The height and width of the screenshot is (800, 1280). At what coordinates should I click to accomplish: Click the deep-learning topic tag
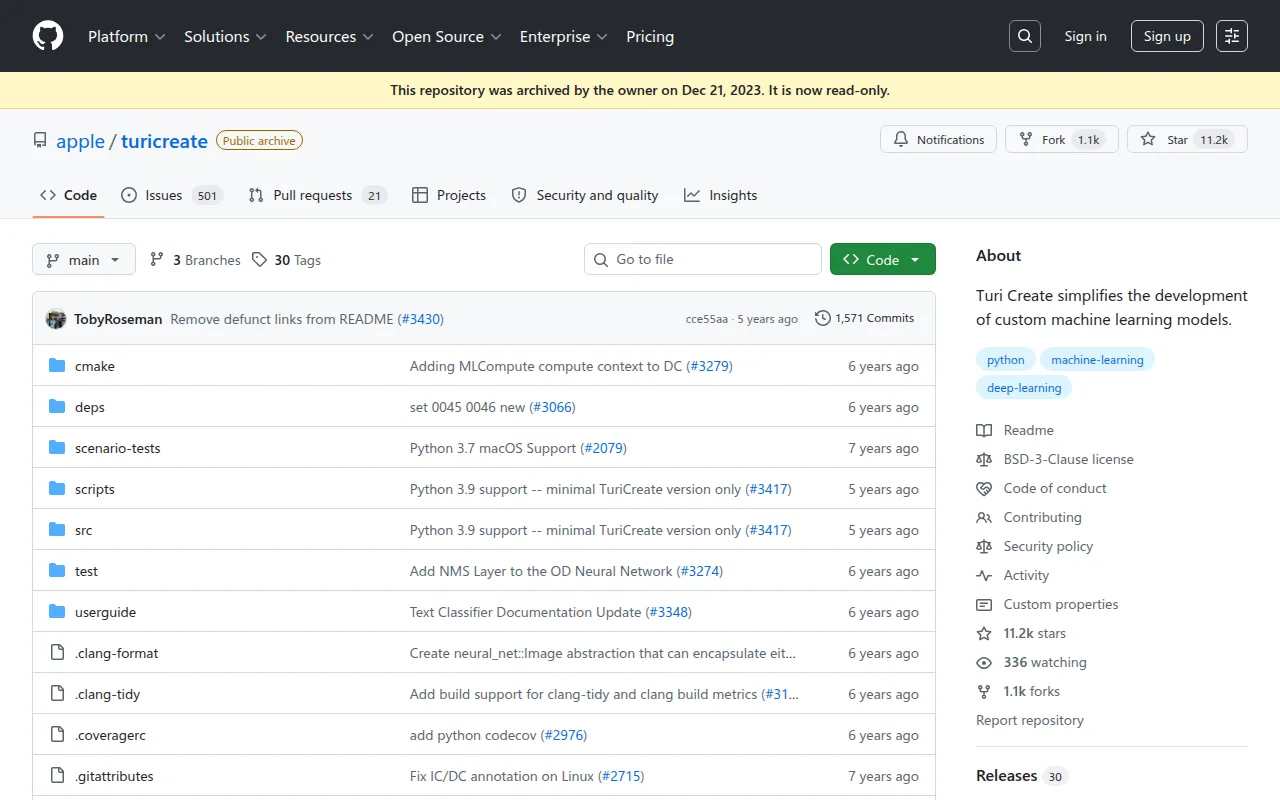pyautogui.click(x=1024, y=388)
